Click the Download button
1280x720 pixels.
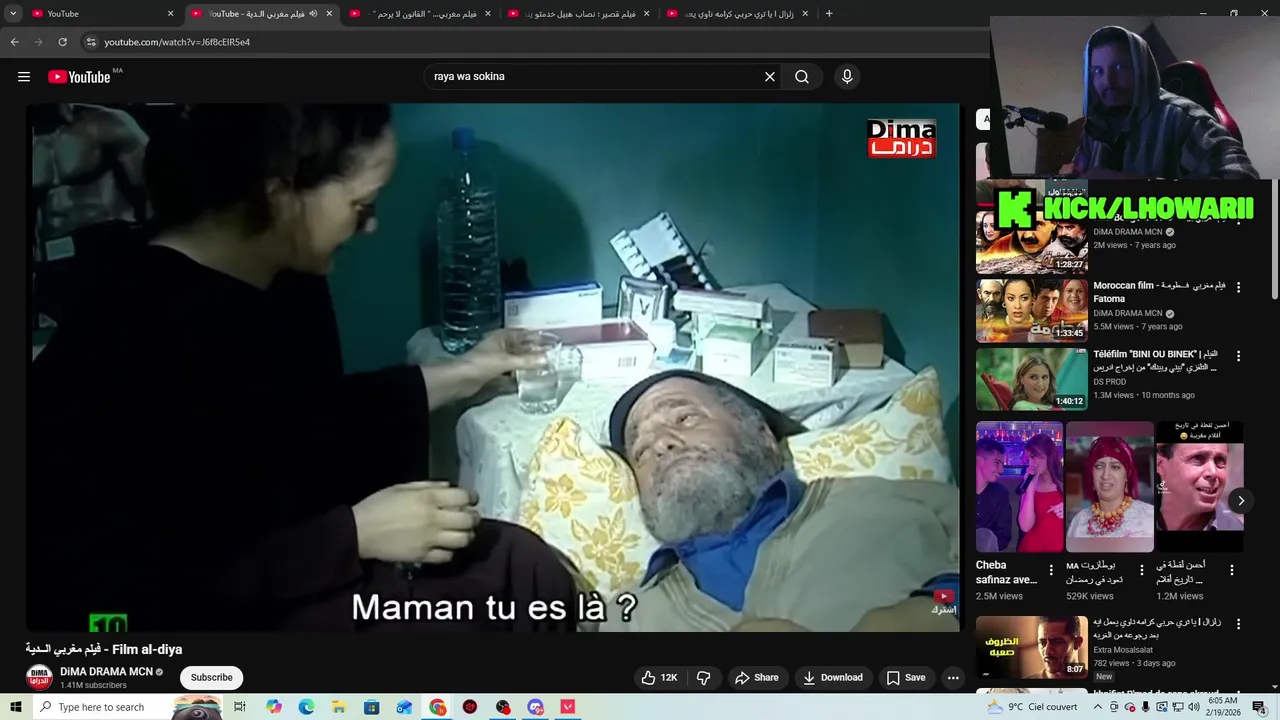(832, 678)
